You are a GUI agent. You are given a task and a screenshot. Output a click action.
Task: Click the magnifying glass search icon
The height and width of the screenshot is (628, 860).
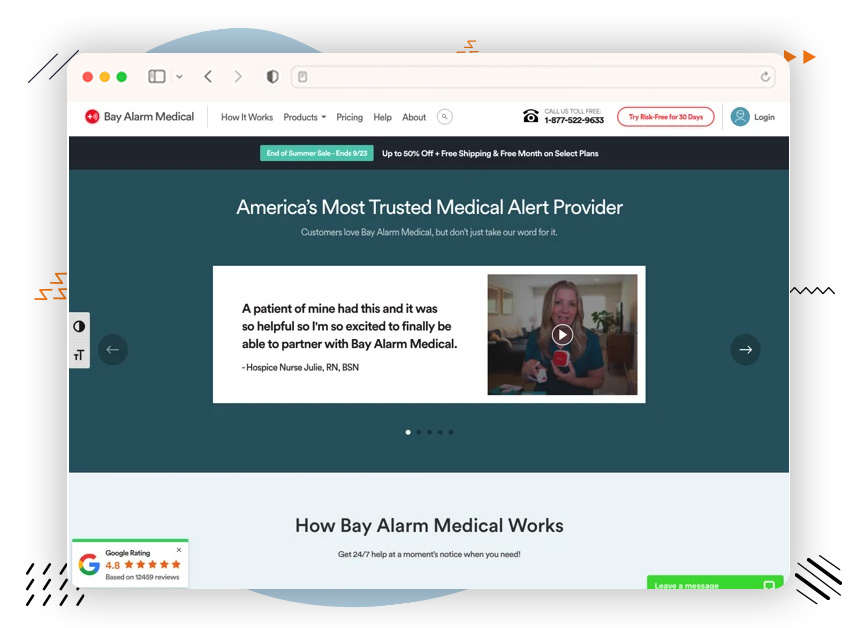[x=444, y=117]
